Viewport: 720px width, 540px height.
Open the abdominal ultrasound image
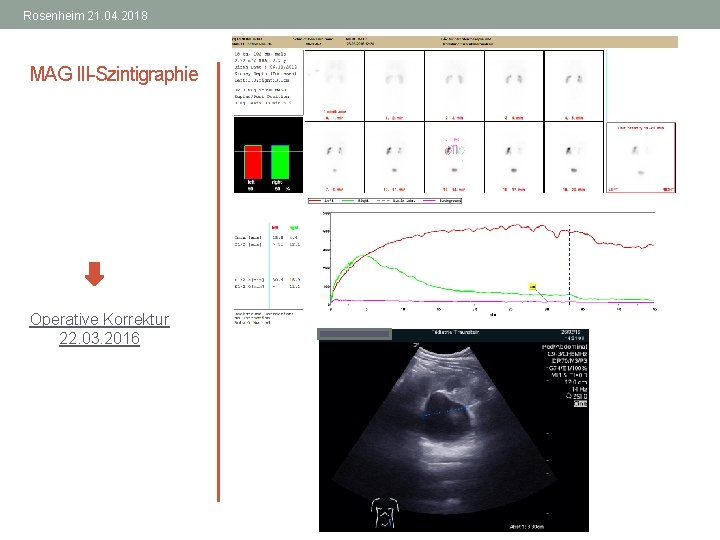pyautogui.click(x=453, y=430)
